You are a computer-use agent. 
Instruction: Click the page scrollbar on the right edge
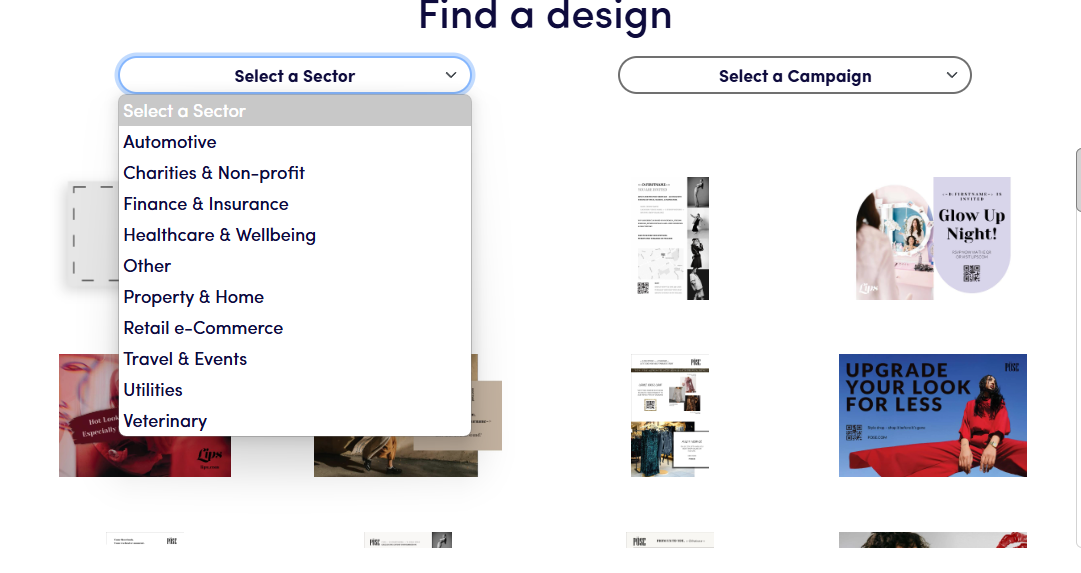(x=1077, y=180)
